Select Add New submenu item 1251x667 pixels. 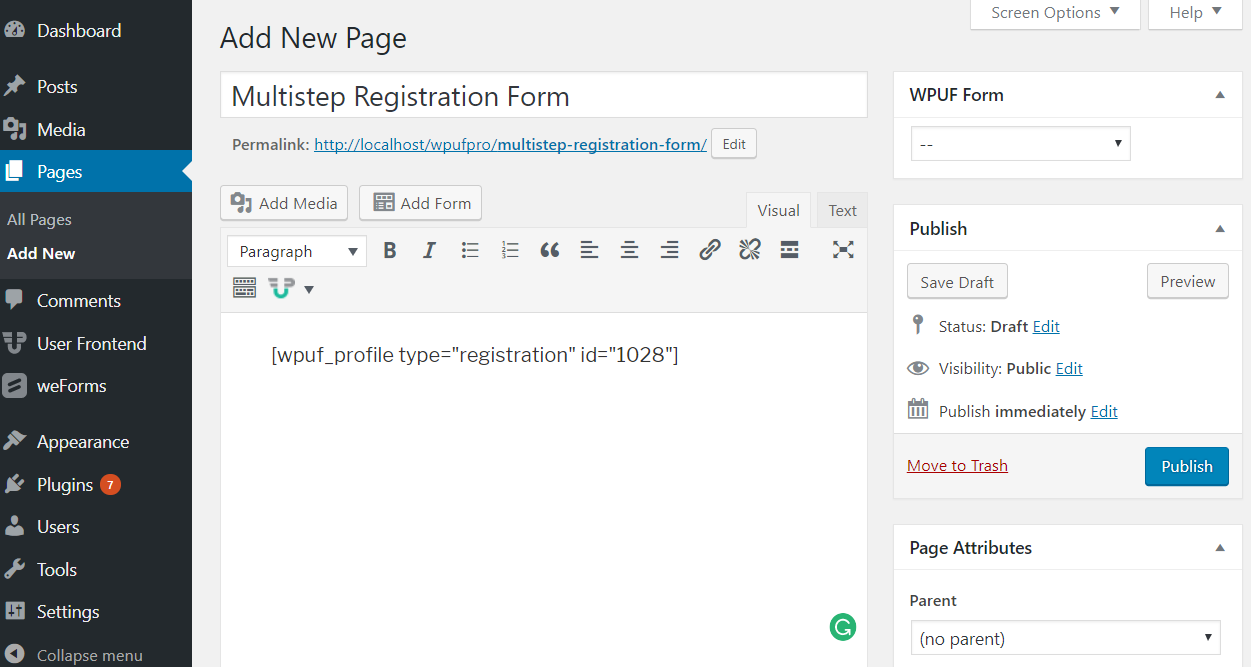41,254
